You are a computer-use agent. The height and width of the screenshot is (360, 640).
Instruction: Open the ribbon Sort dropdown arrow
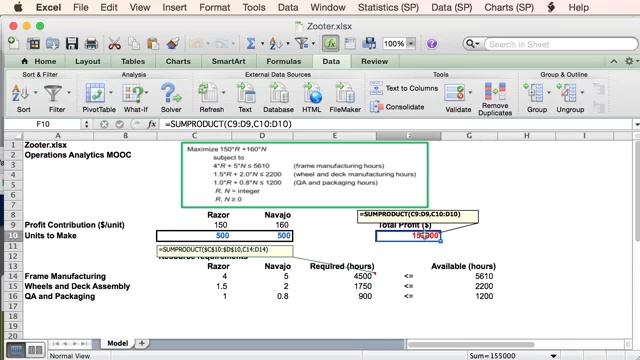click(x=35, y=93)
